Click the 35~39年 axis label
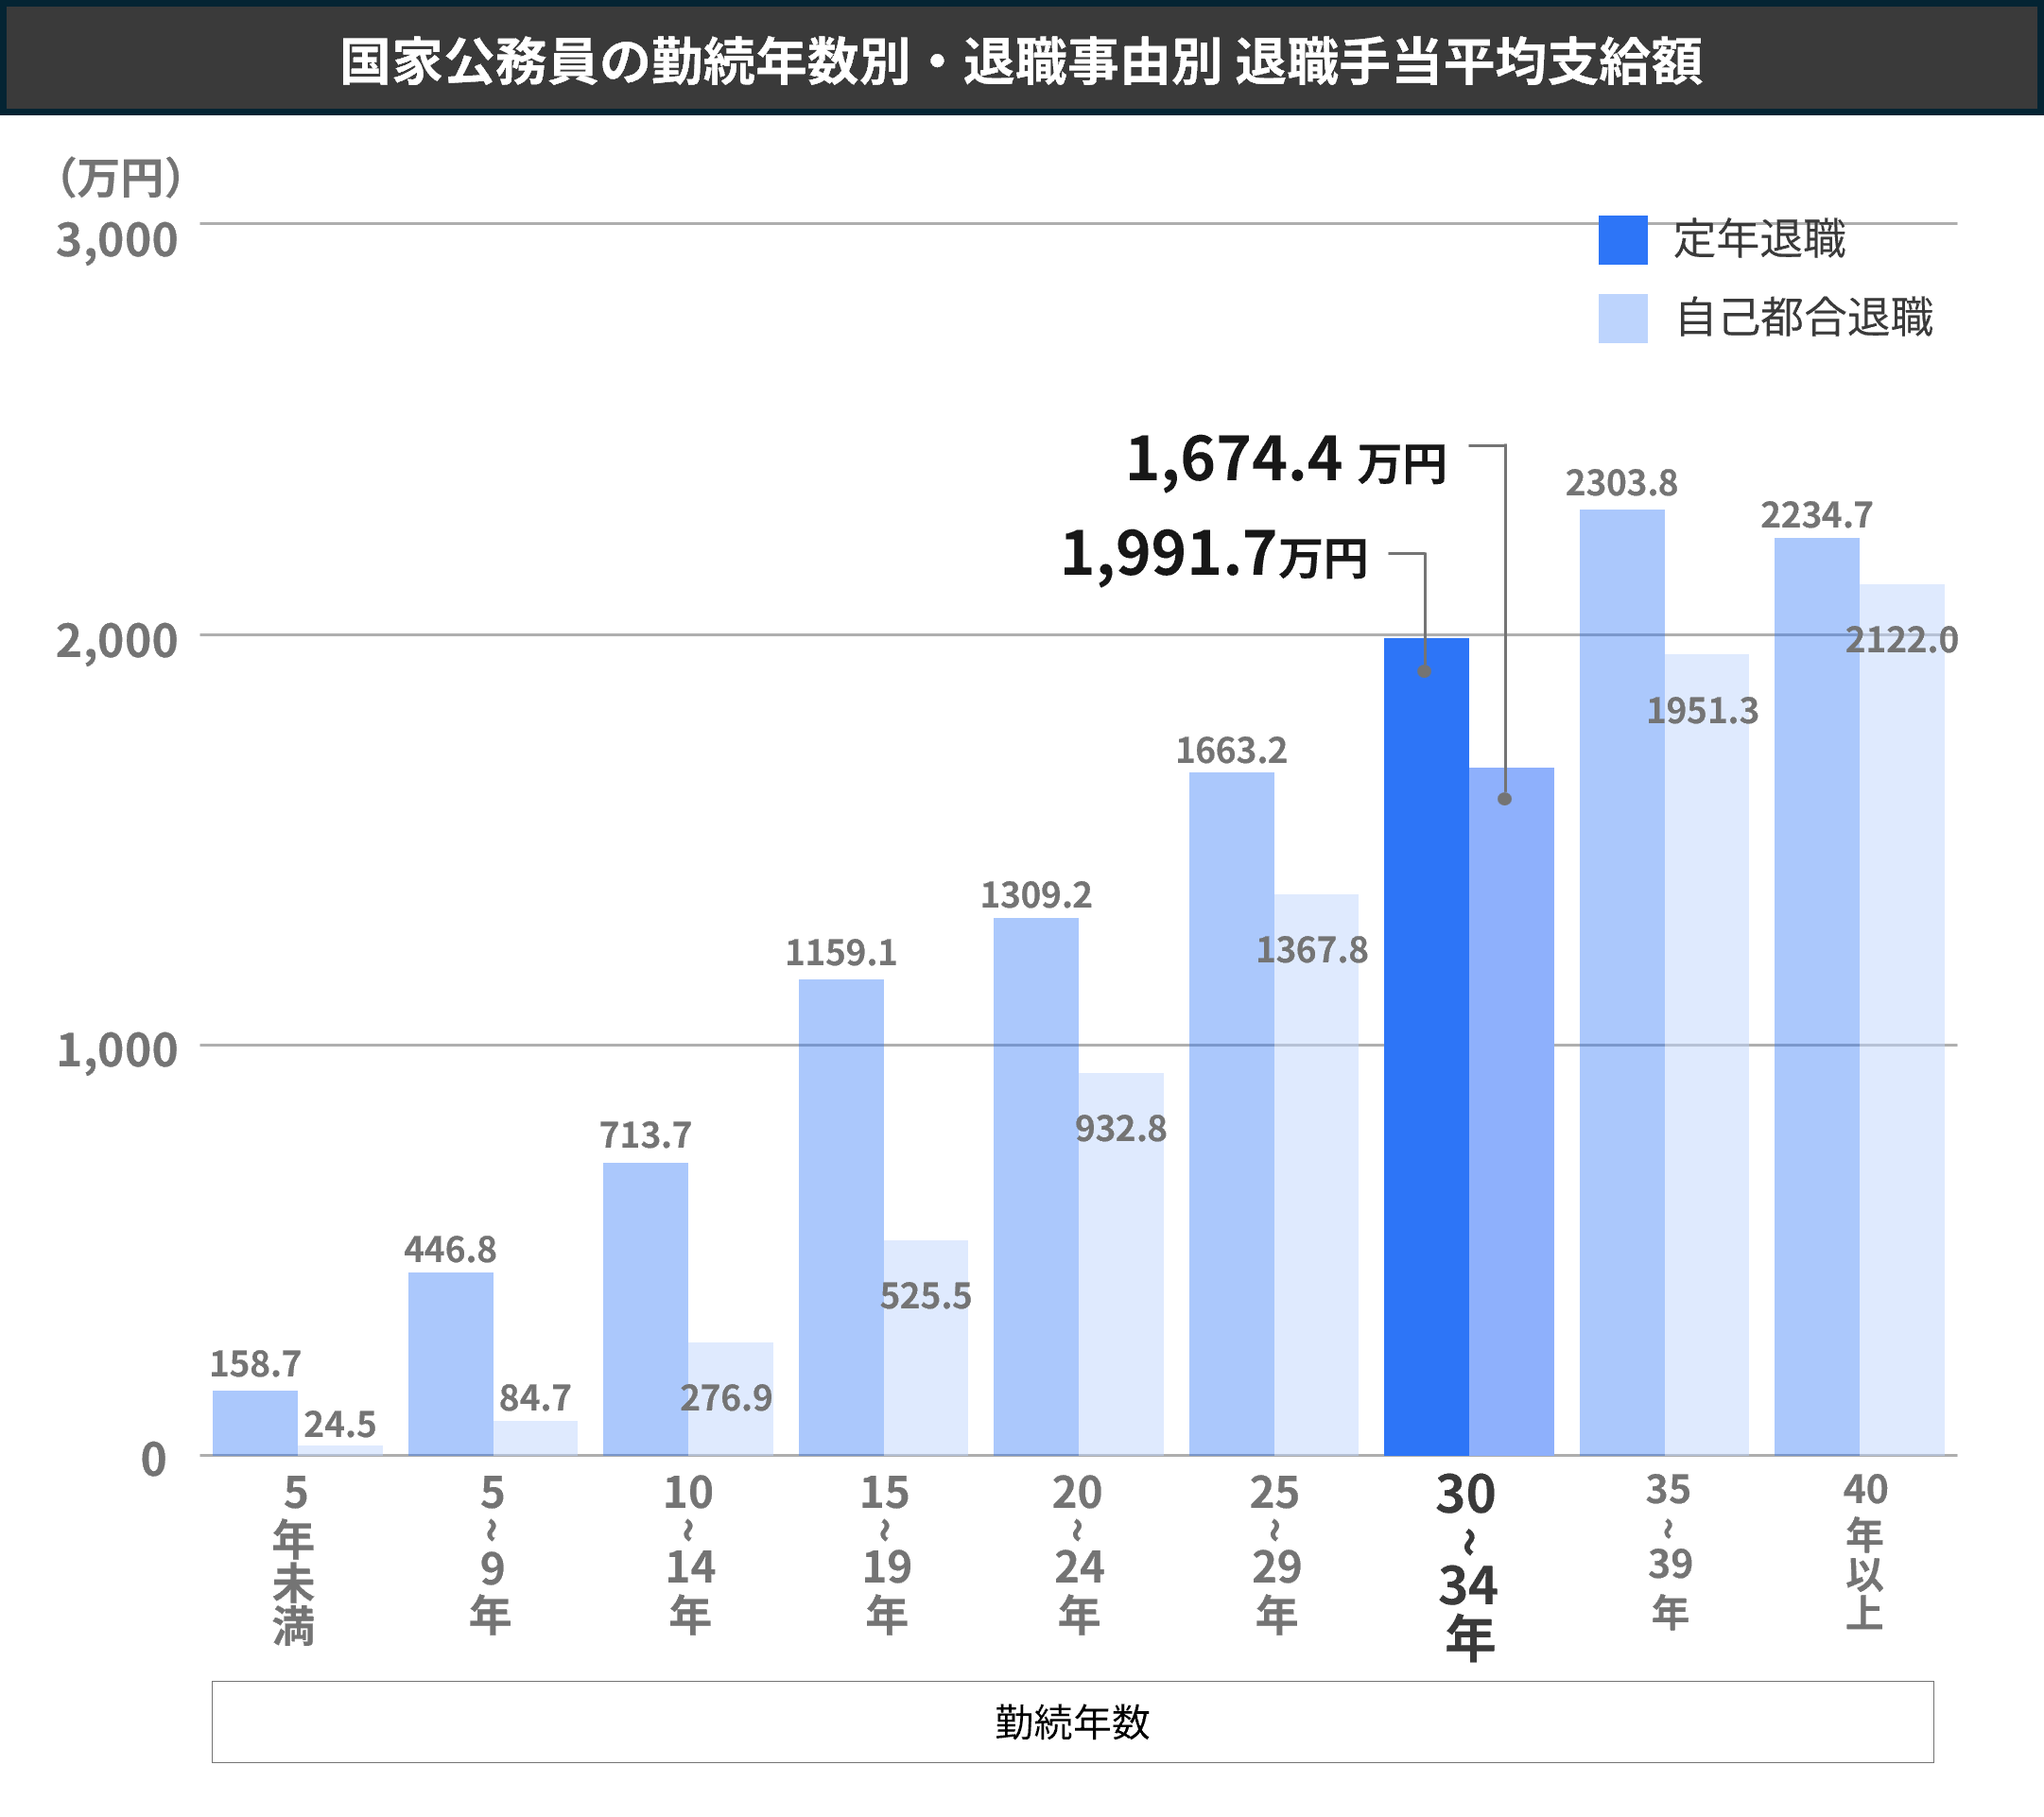The height and width of the screenshot is (1817, 2044). [x=1669, y=1550]
